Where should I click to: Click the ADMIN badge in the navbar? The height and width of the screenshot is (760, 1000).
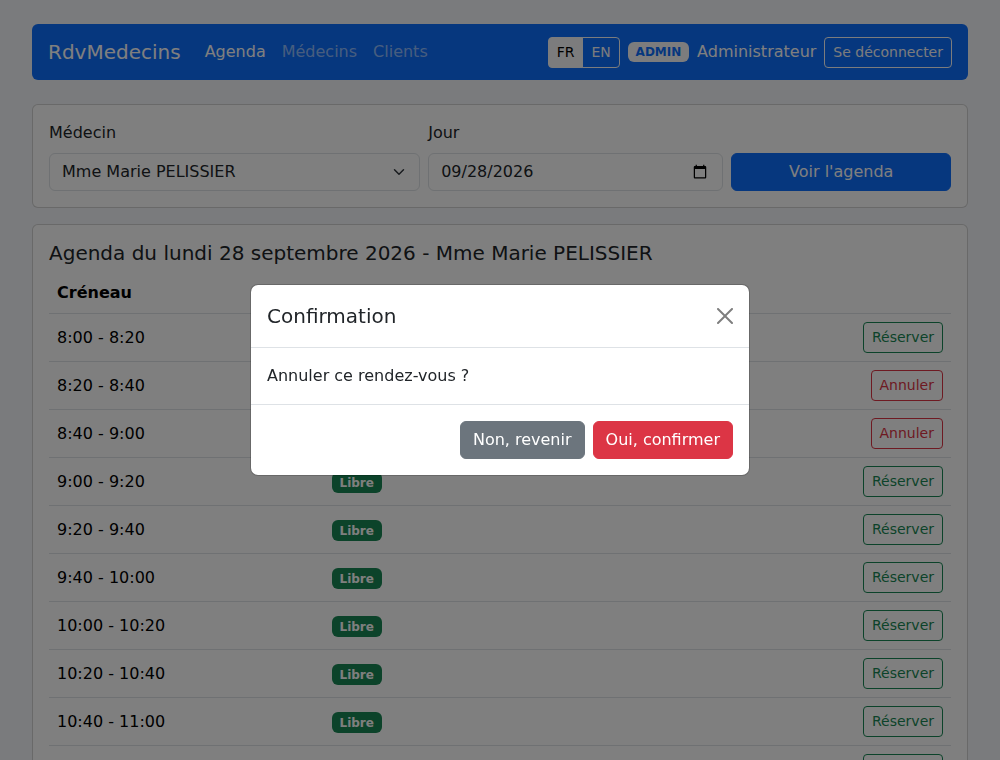point(658,52)
